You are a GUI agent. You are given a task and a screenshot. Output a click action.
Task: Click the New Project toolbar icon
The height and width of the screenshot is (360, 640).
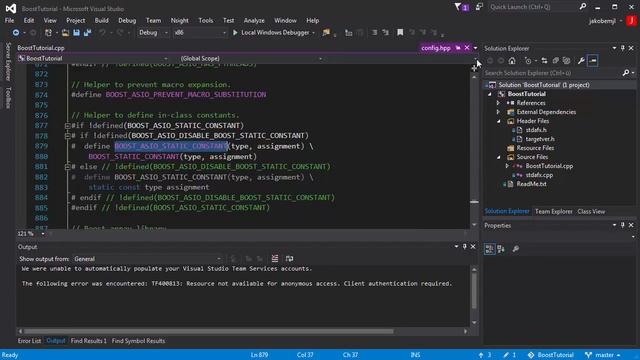48,33
